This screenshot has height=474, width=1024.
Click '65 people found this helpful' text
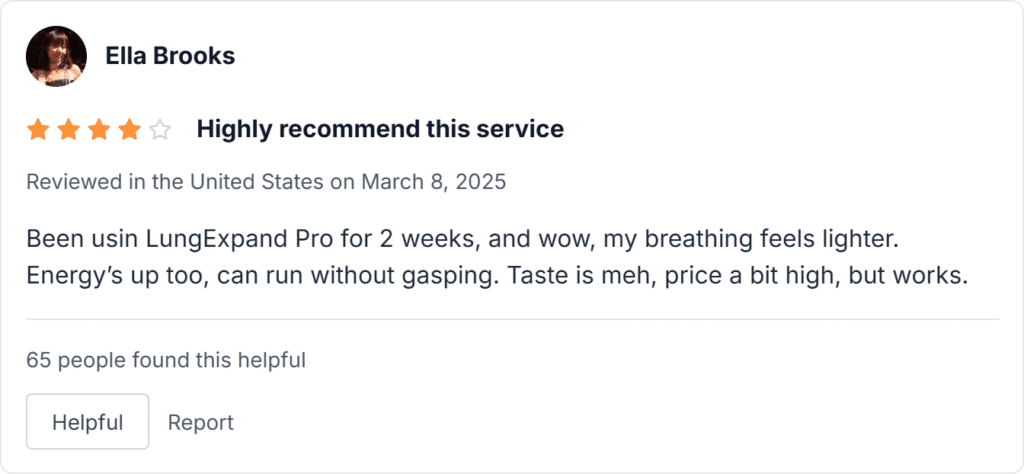point(166,360)
